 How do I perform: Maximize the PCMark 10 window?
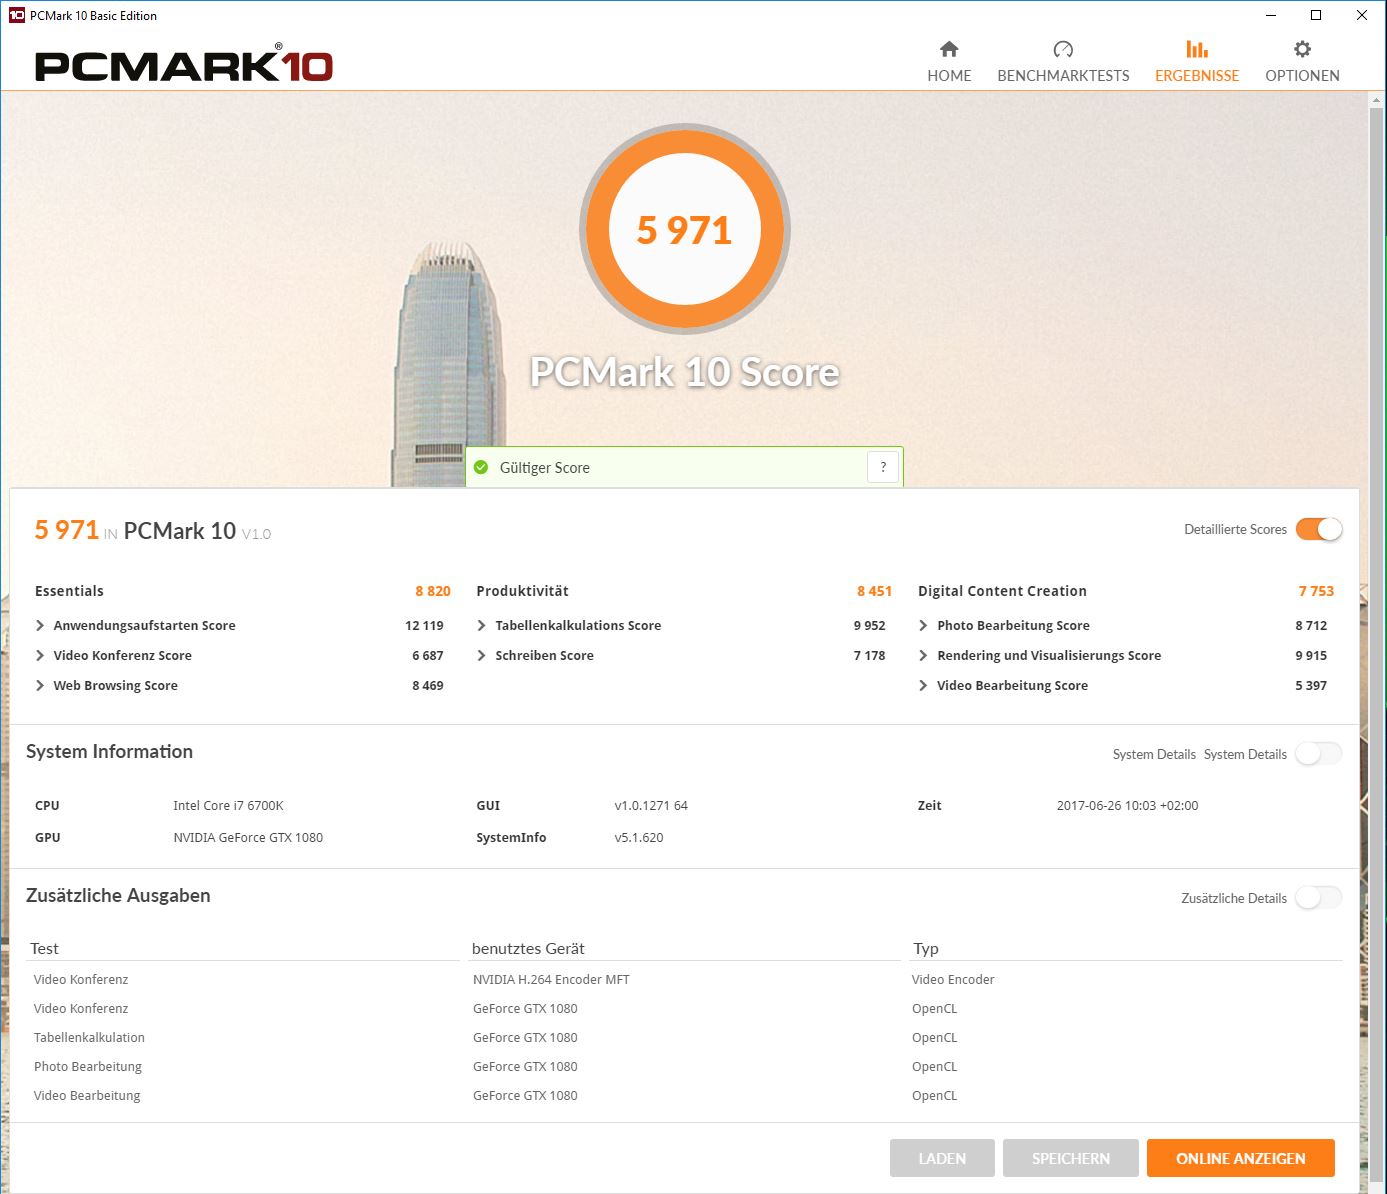[x=1316, y=15]
